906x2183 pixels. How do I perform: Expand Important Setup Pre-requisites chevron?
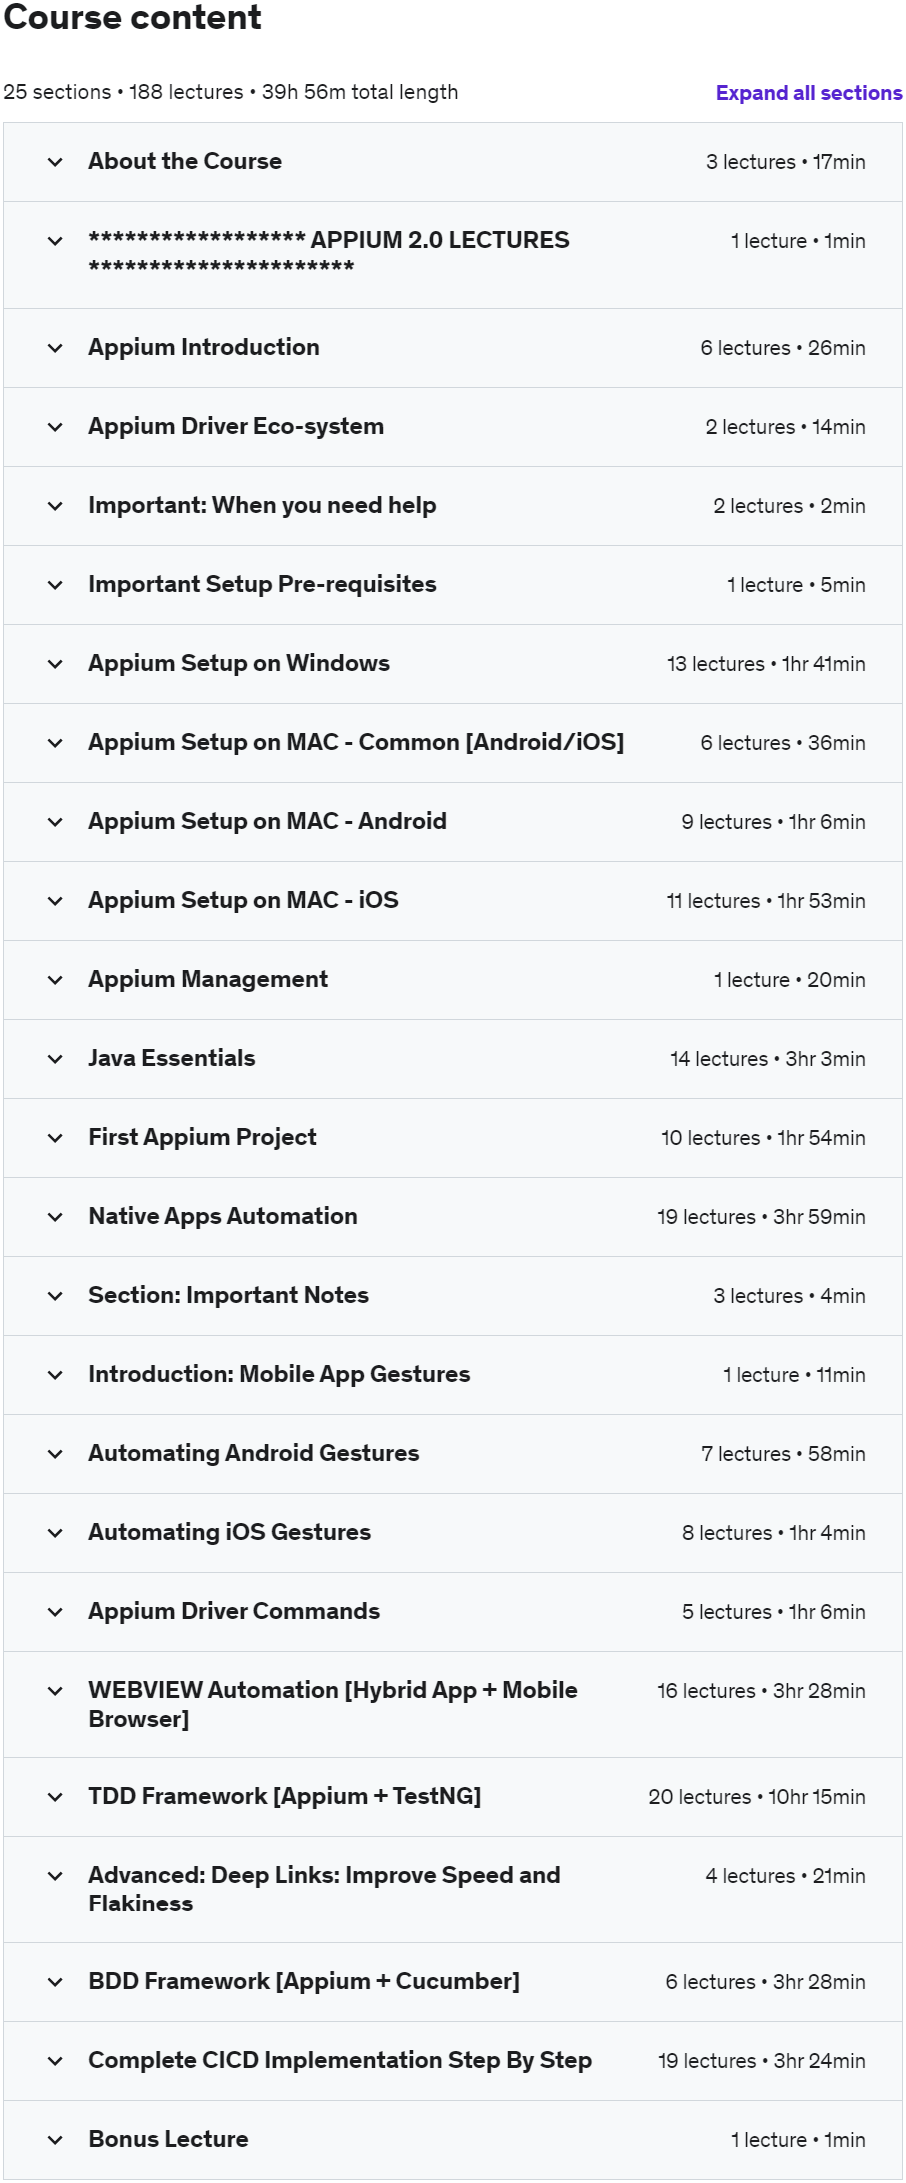coord(56,585)
